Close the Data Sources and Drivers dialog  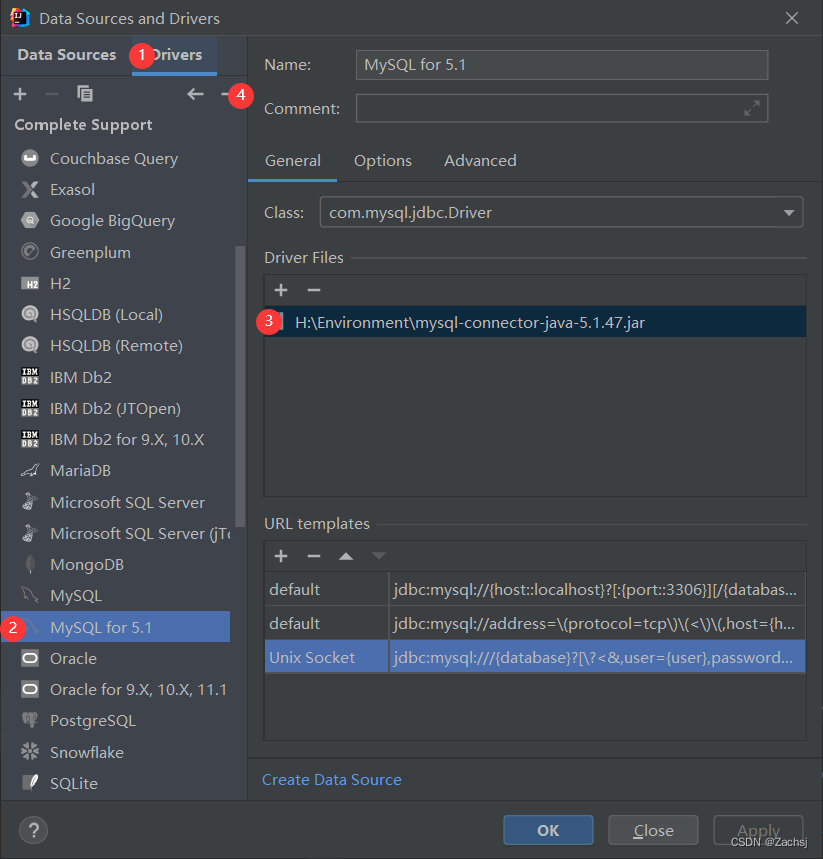[x=792, y=18]
